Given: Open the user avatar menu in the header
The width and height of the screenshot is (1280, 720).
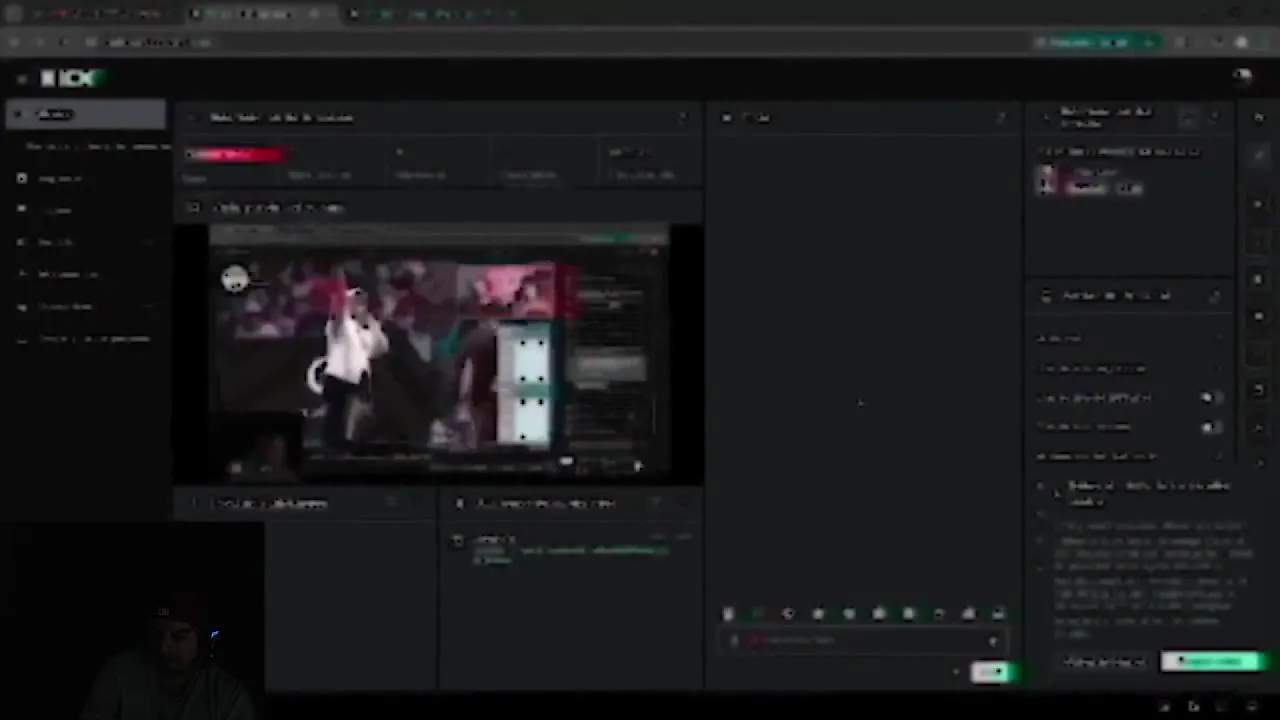Looking at the screenshot, I should 1242,78.
